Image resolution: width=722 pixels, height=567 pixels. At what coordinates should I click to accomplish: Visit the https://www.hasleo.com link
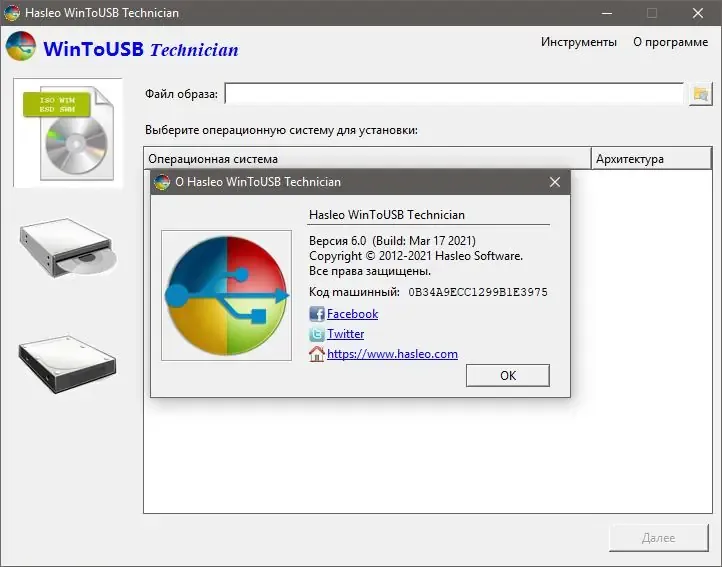tap(392, 354)
